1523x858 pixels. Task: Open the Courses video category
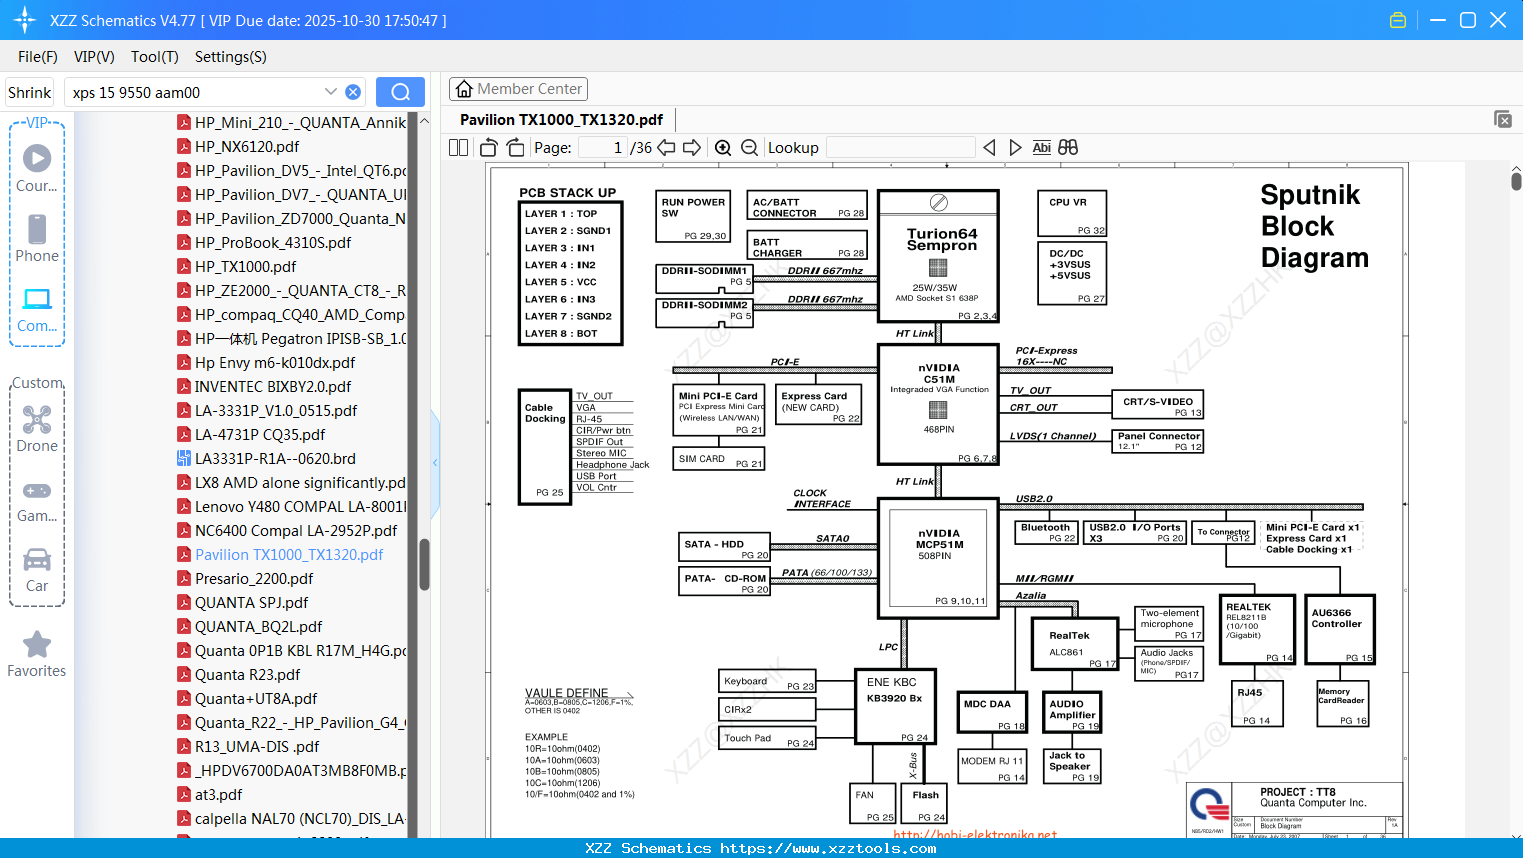pos(37,169)
